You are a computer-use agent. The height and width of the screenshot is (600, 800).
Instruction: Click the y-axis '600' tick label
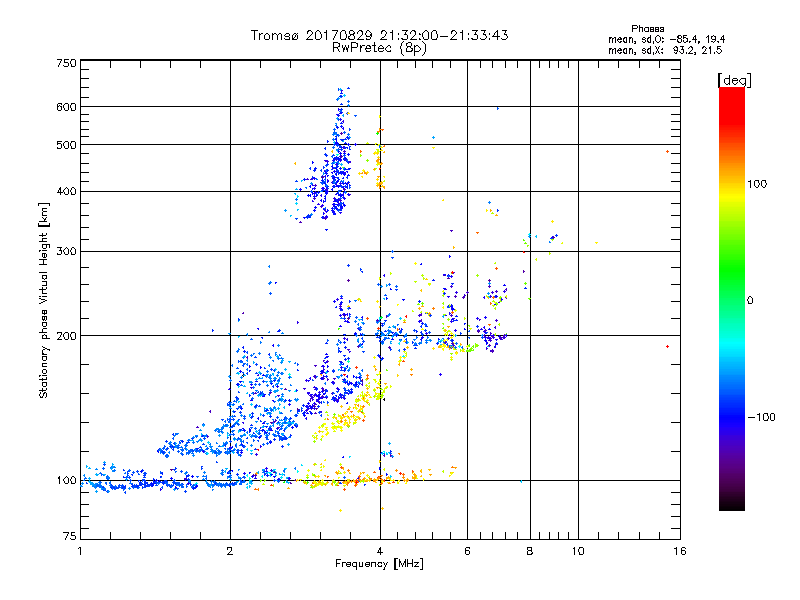[67, 107]
